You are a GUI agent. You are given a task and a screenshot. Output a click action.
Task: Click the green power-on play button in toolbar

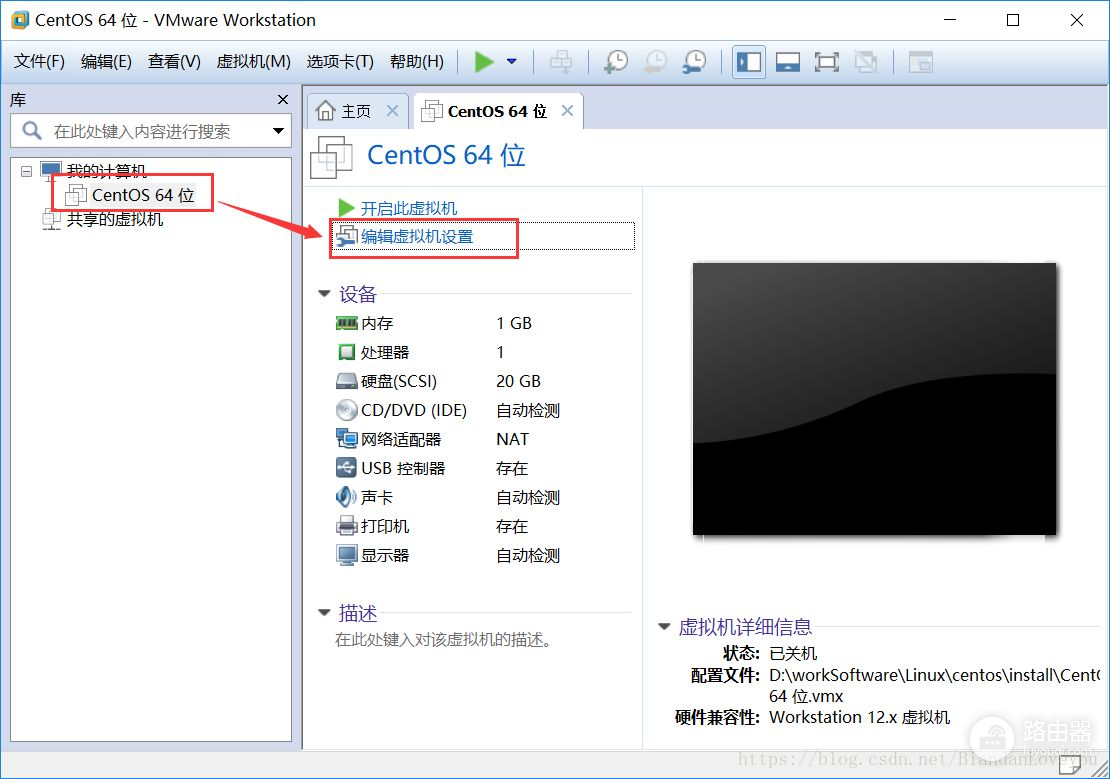484,62
